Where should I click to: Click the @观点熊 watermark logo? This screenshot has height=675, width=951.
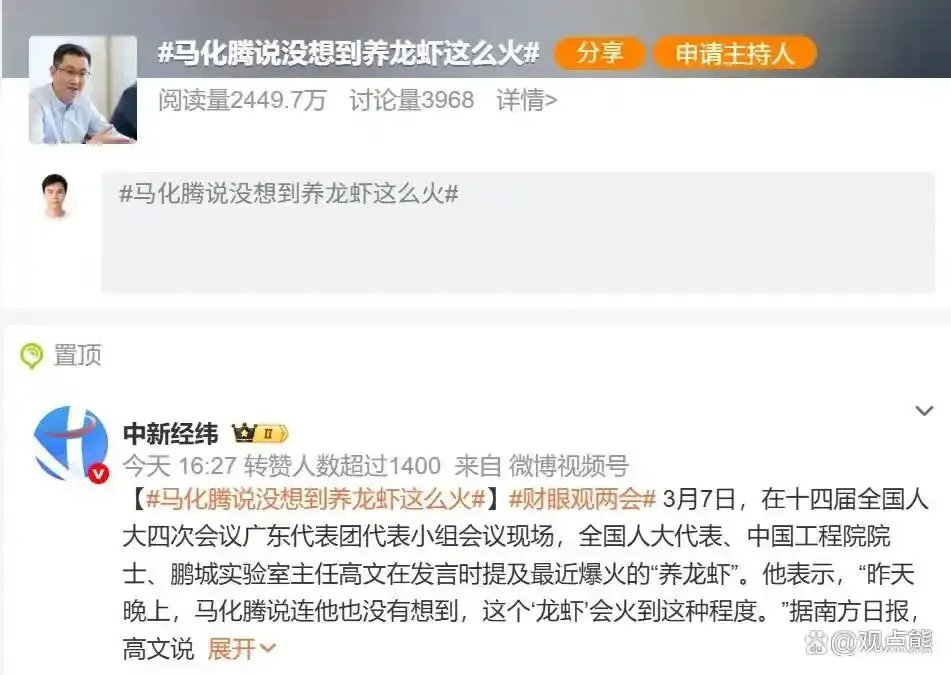pos(869,642)
